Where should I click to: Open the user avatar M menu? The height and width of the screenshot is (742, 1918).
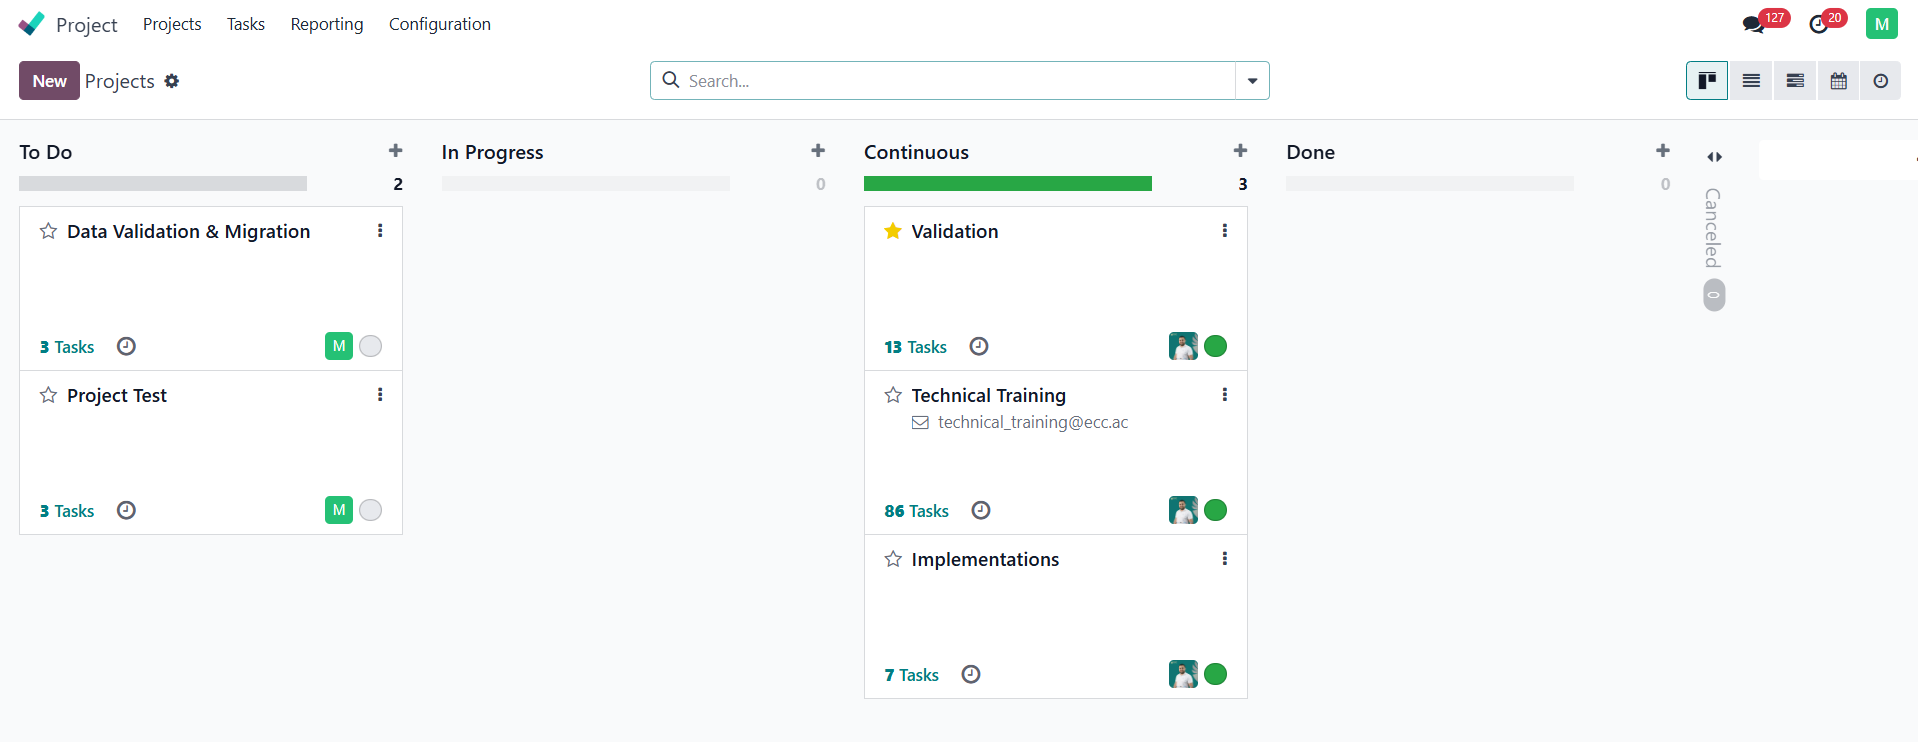tap(1881, 24)
